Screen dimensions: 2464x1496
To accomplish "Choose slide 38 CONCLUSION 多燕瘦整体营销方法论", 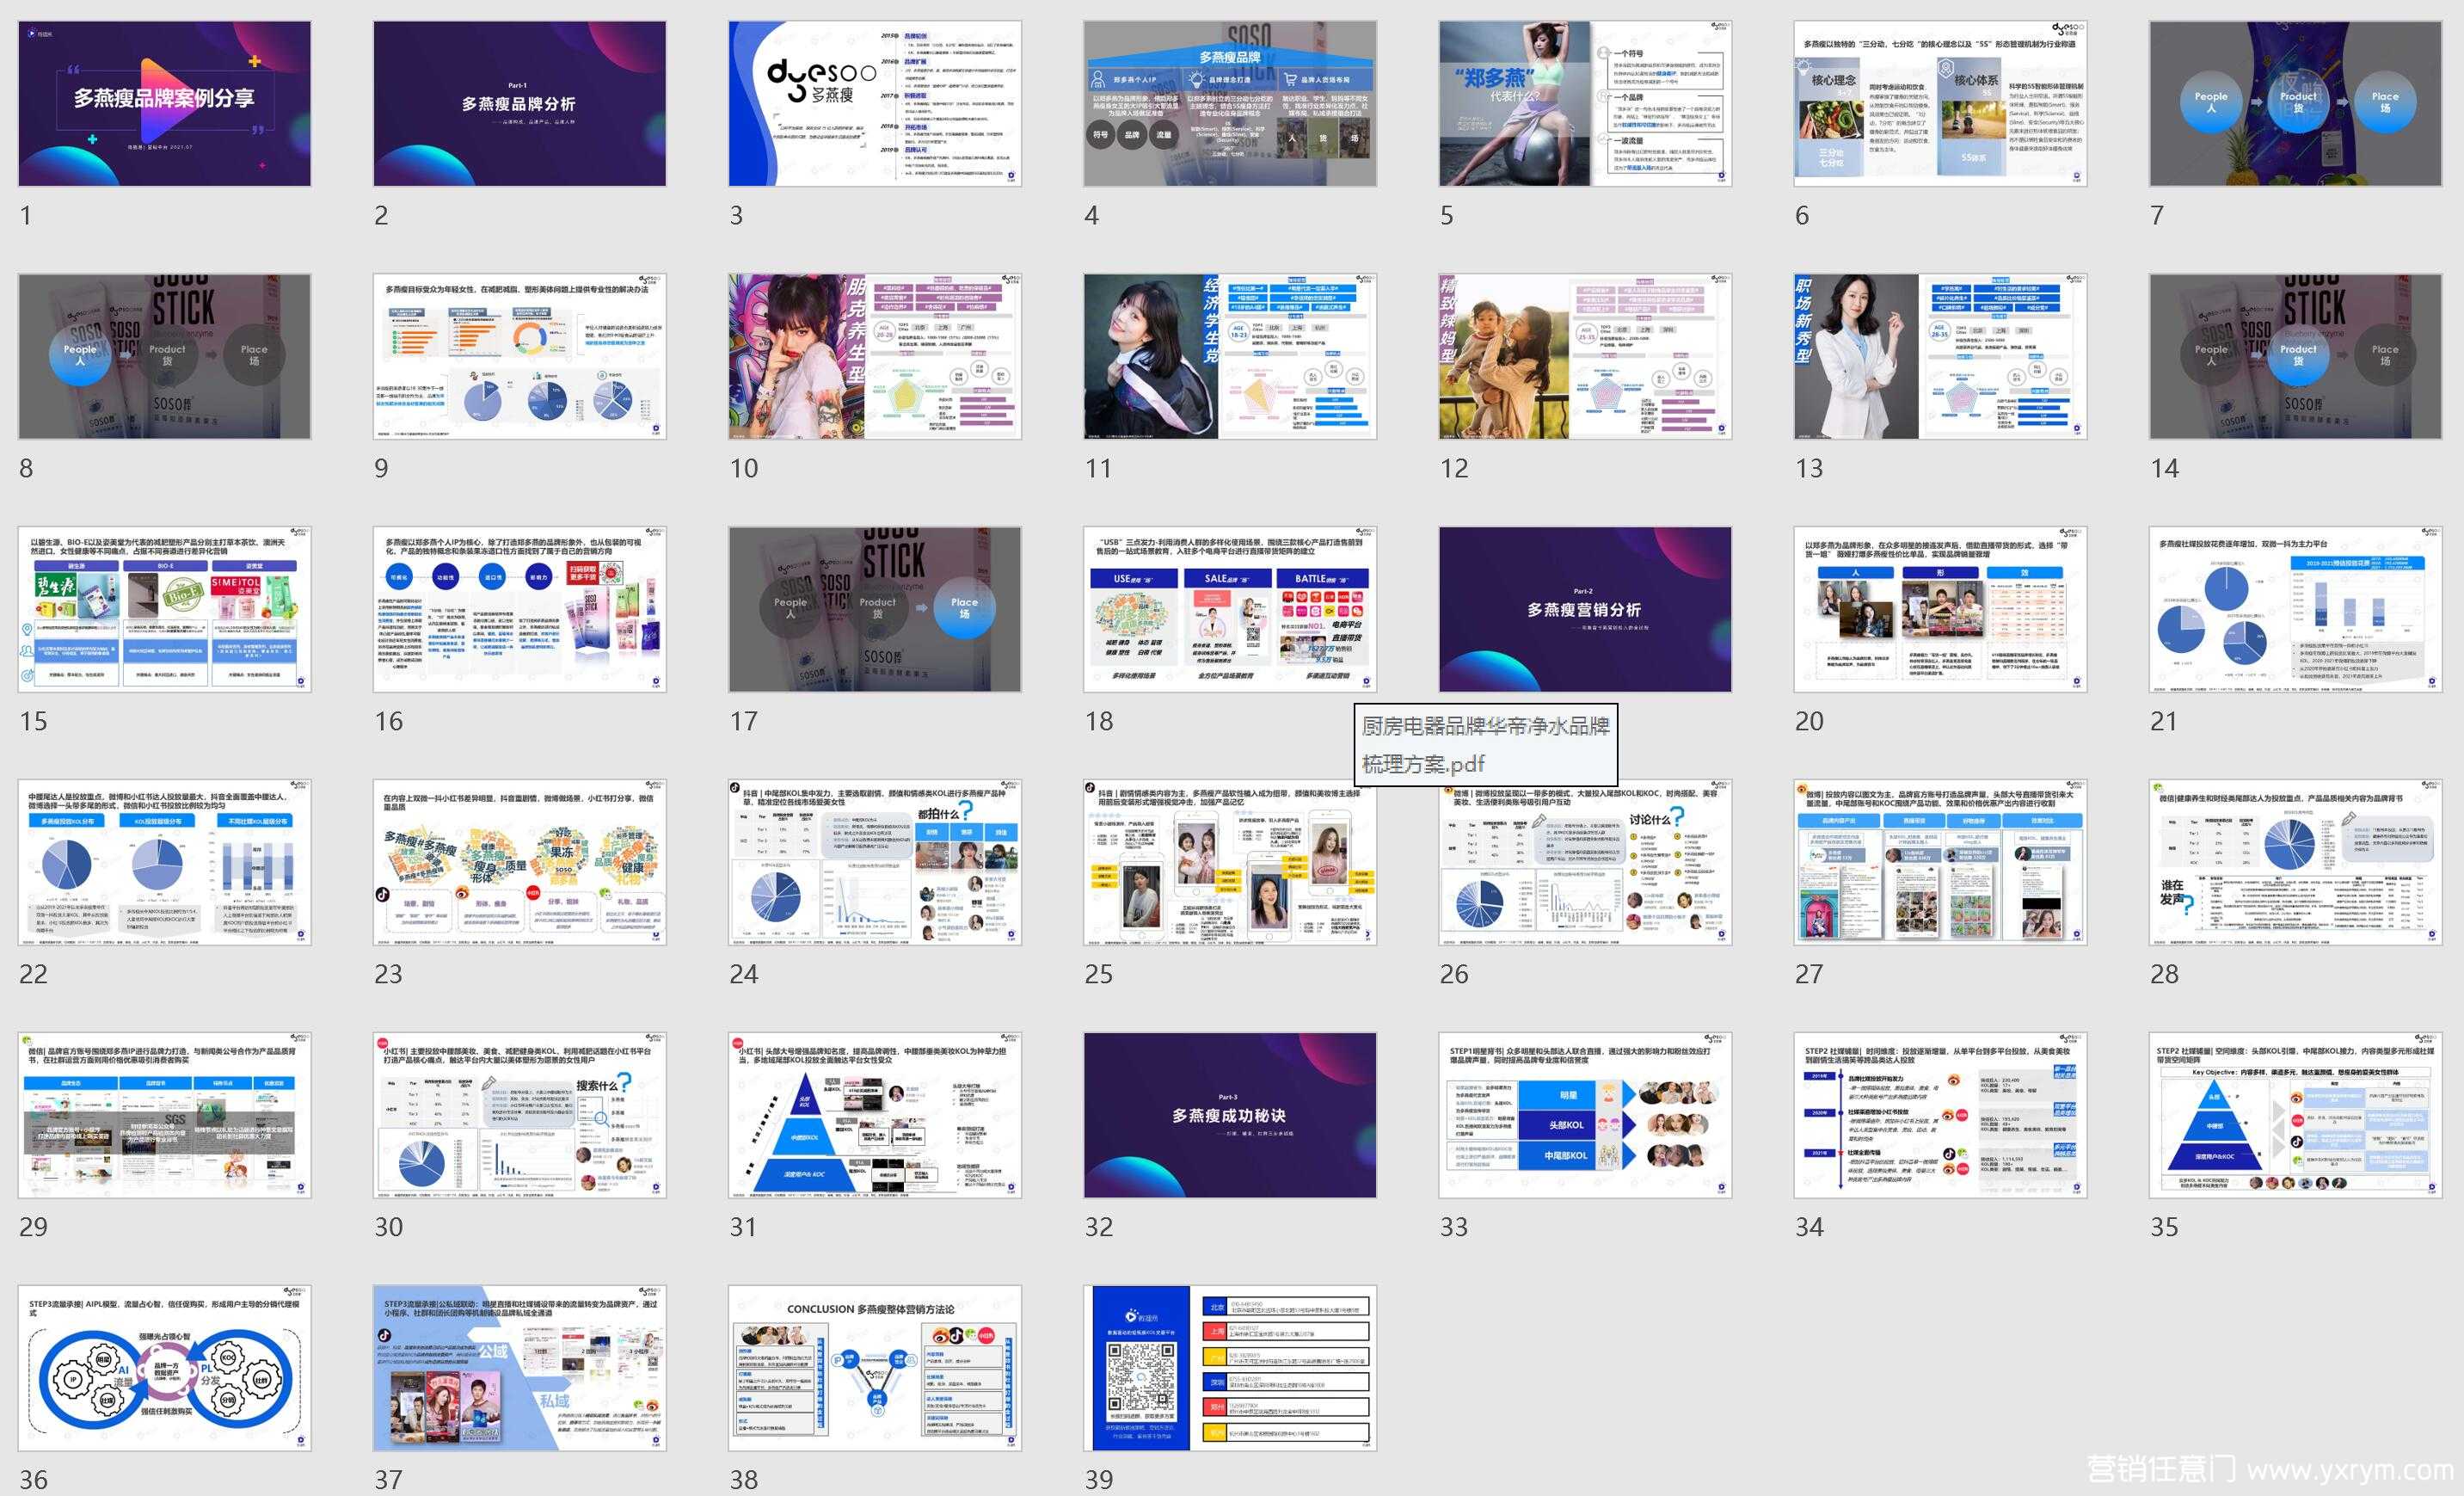I will (x=875, y=1369).
